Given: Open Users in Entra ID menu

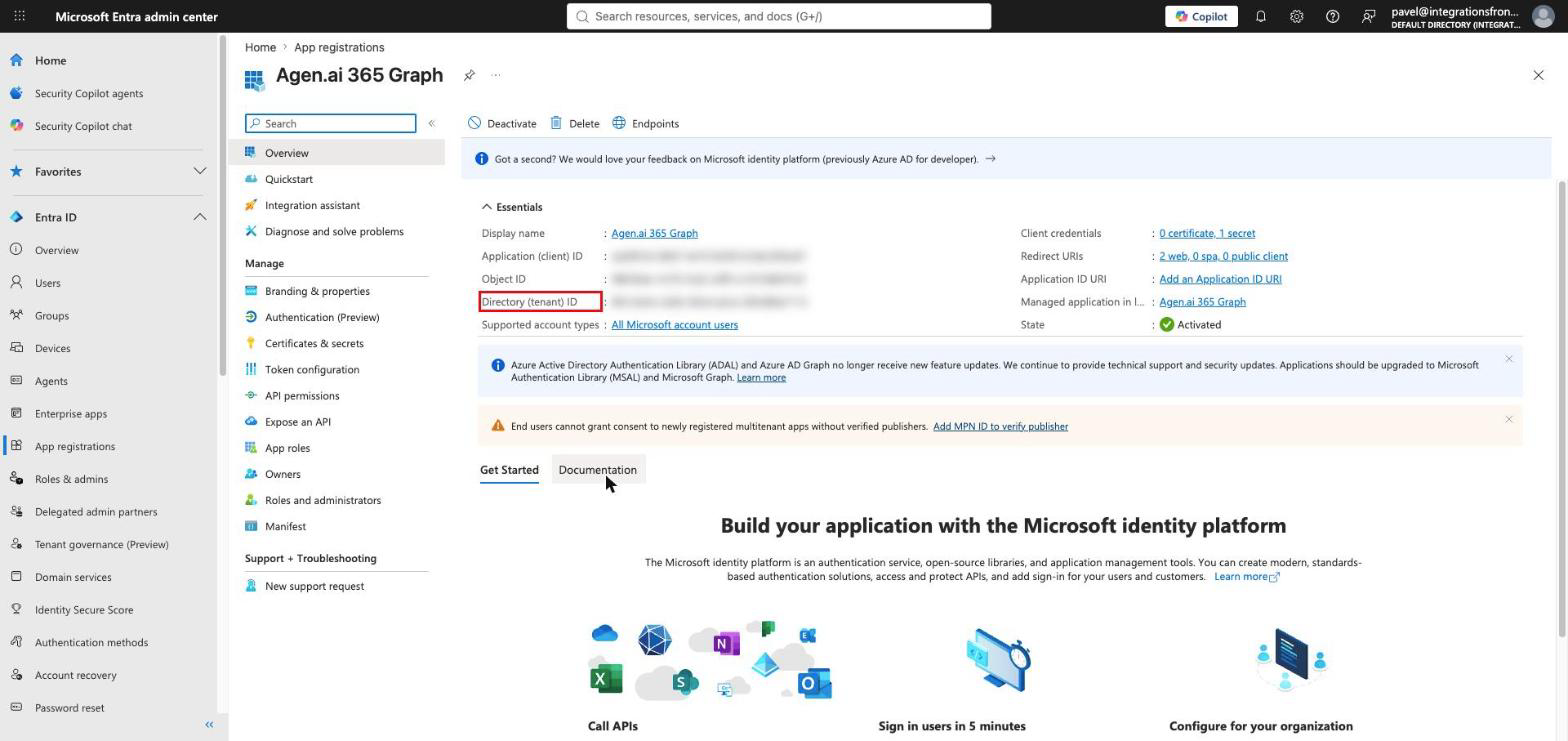Looking at the screenshot, I should [x=47, y=283].
